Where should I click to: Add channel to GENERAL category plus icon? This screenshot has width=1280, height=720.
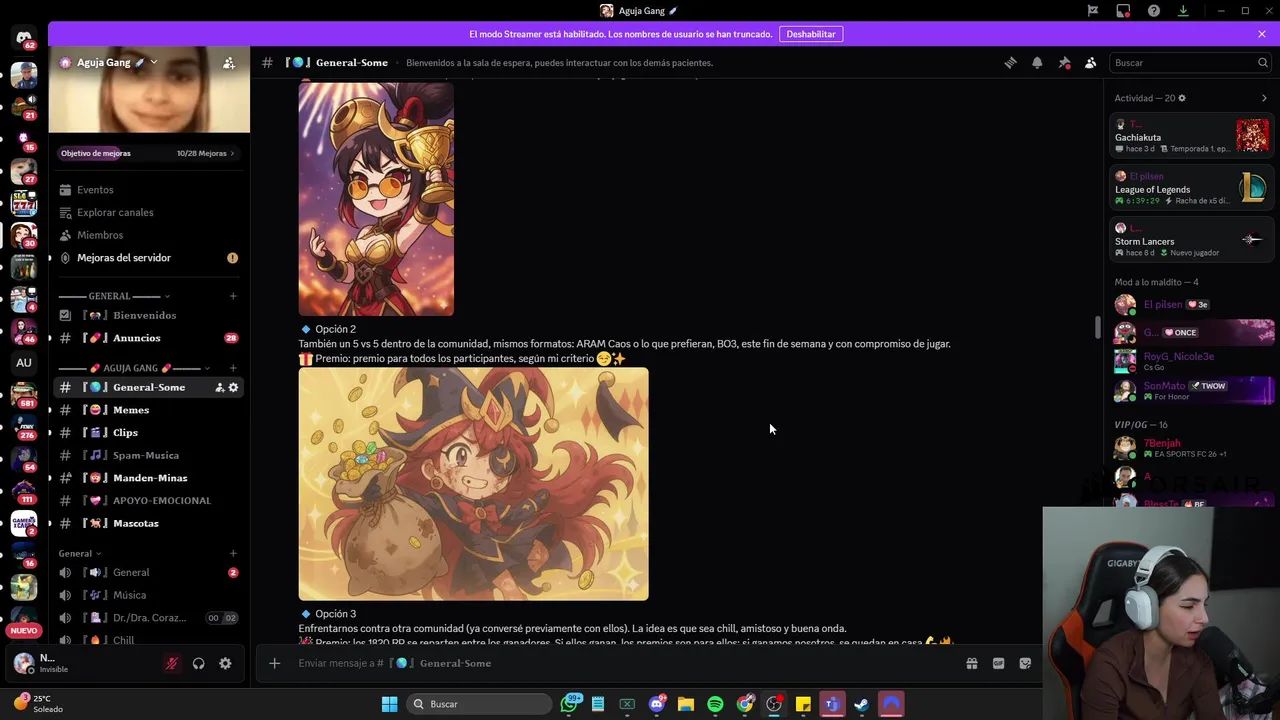(x=233, y=296)
